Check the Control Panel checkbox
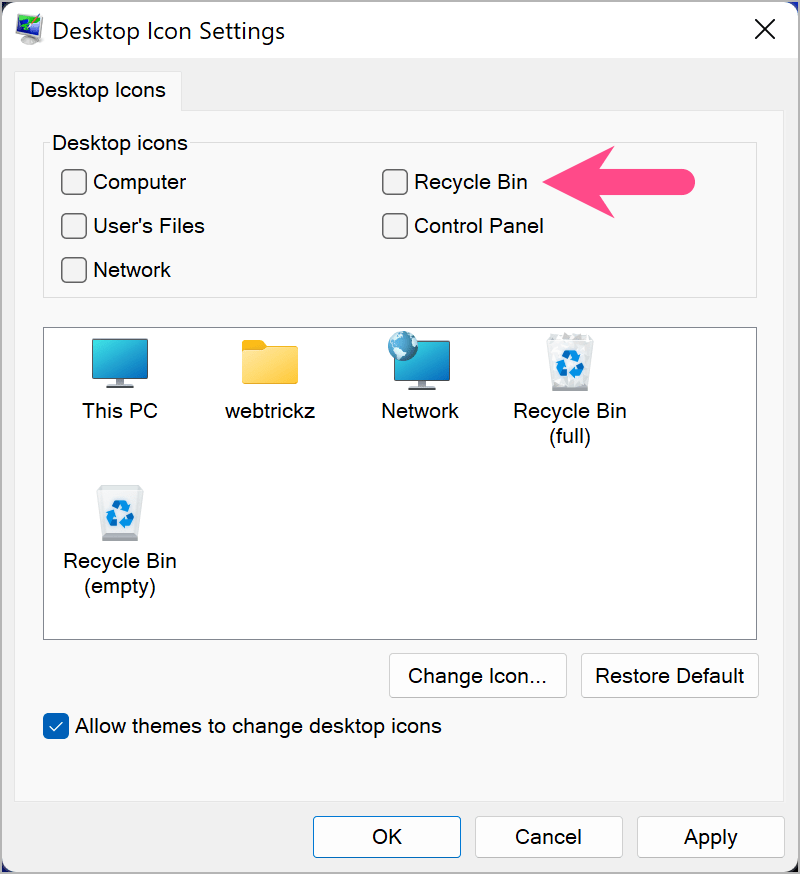Viewport: 800px width, 874px height. (x=395, y=226)
